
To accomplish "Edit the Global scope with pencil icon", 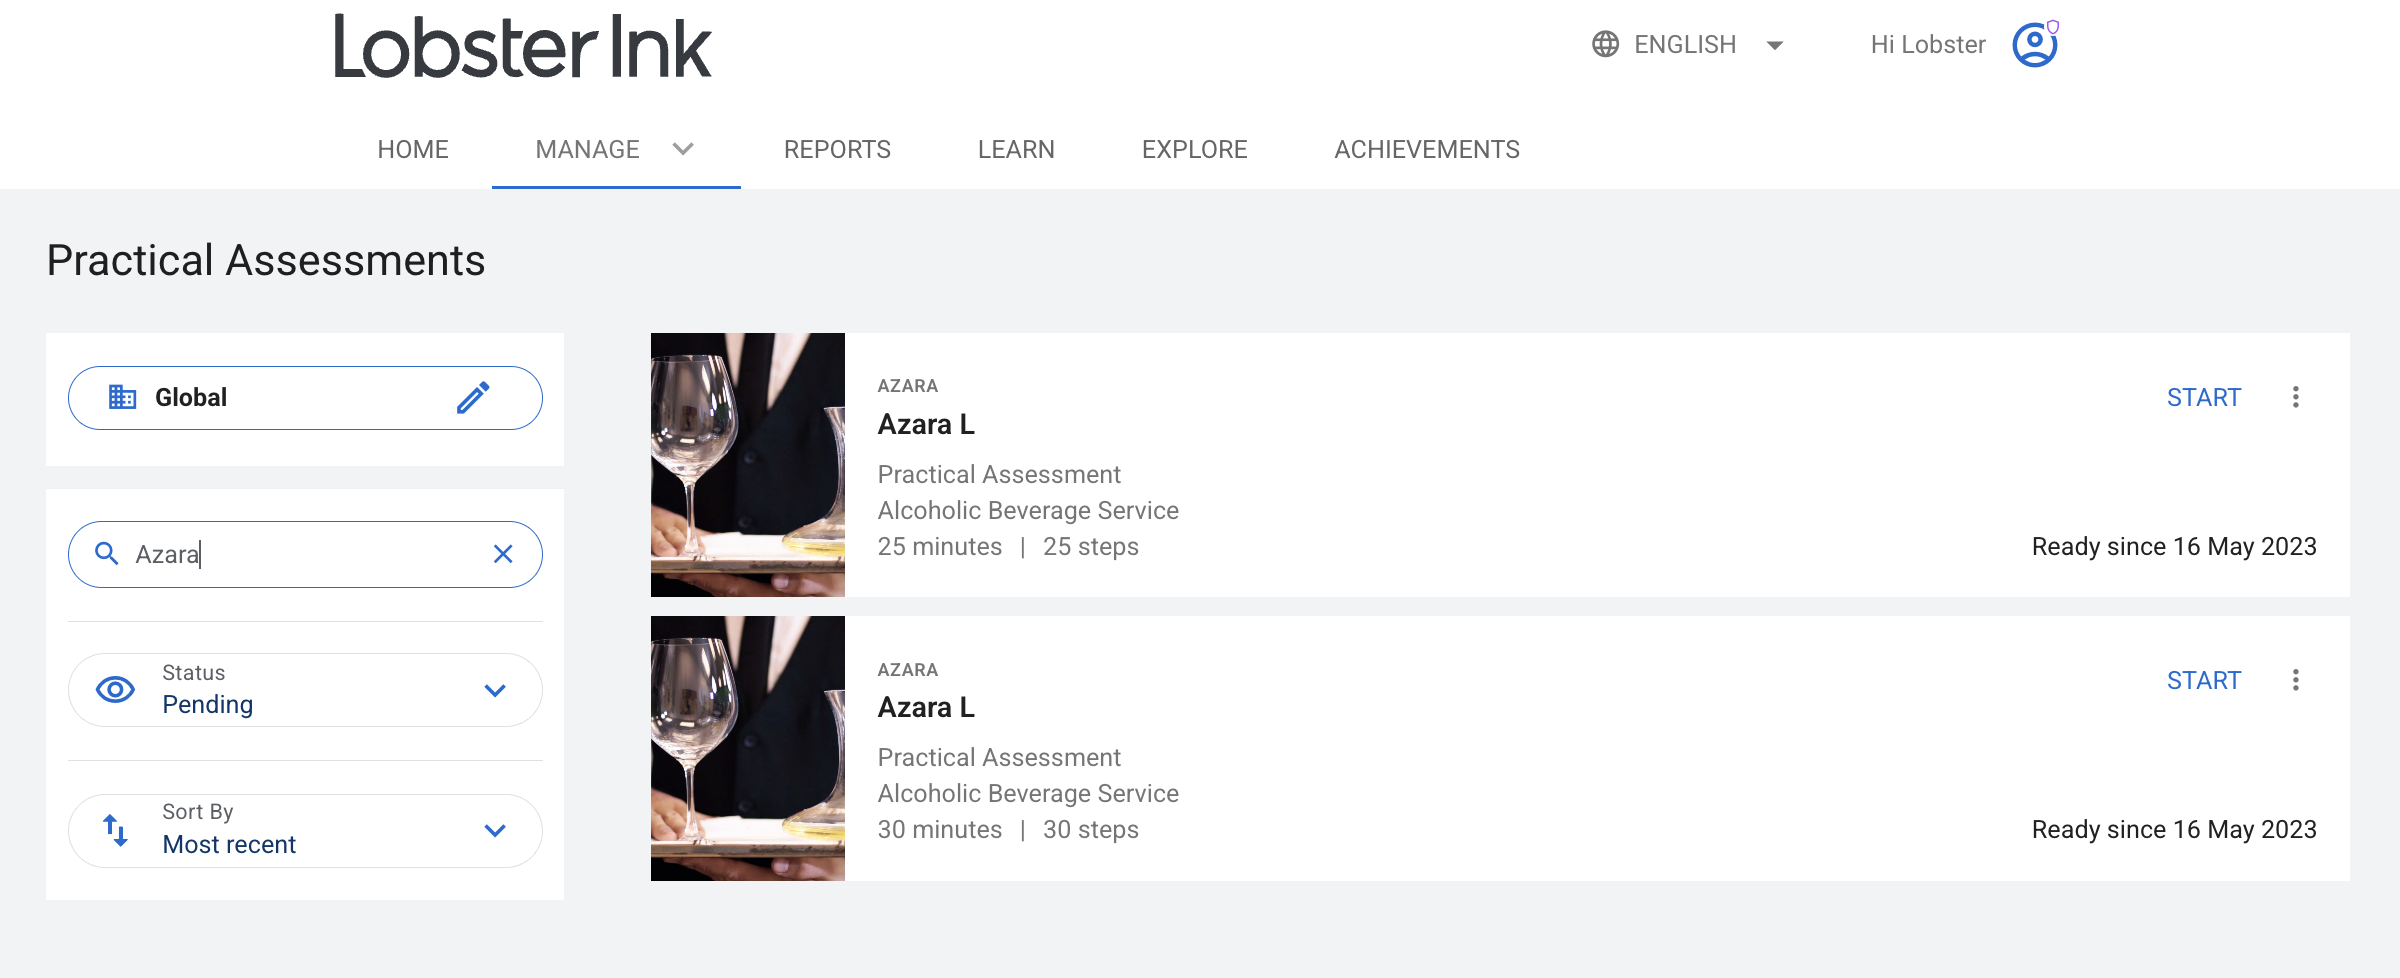I will point(473,397).
